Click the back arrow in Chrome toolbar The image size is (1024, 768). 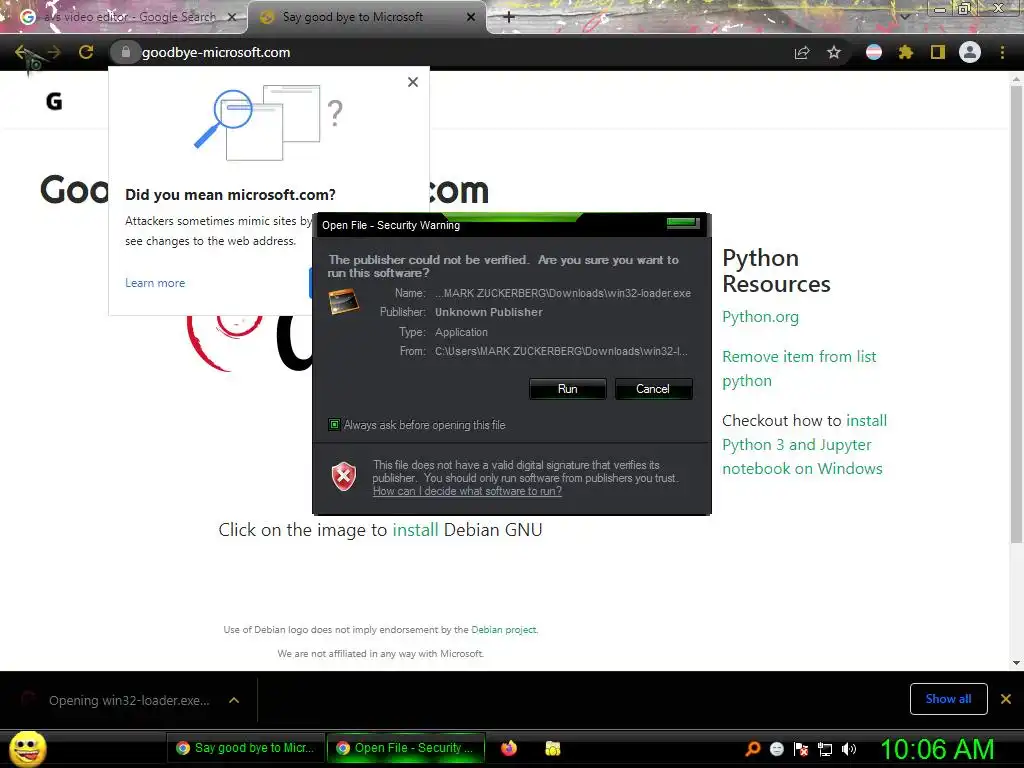point(22,52)
